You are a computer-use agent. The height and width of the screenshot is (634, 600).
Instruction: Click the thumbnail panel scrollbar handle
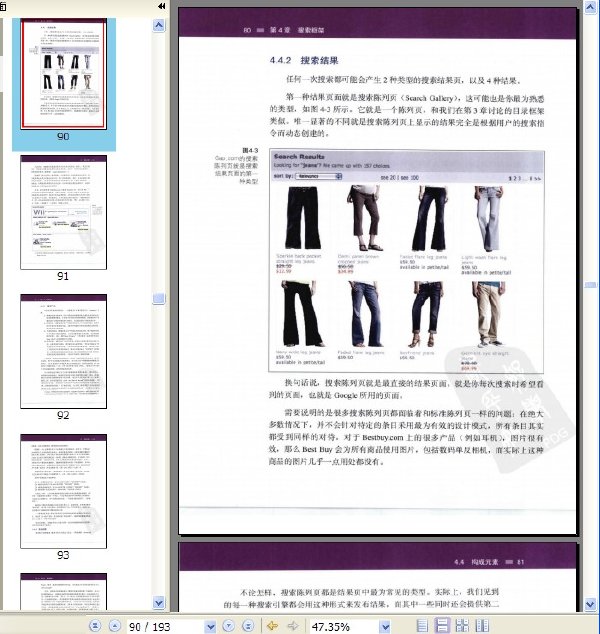click(159, 298)
